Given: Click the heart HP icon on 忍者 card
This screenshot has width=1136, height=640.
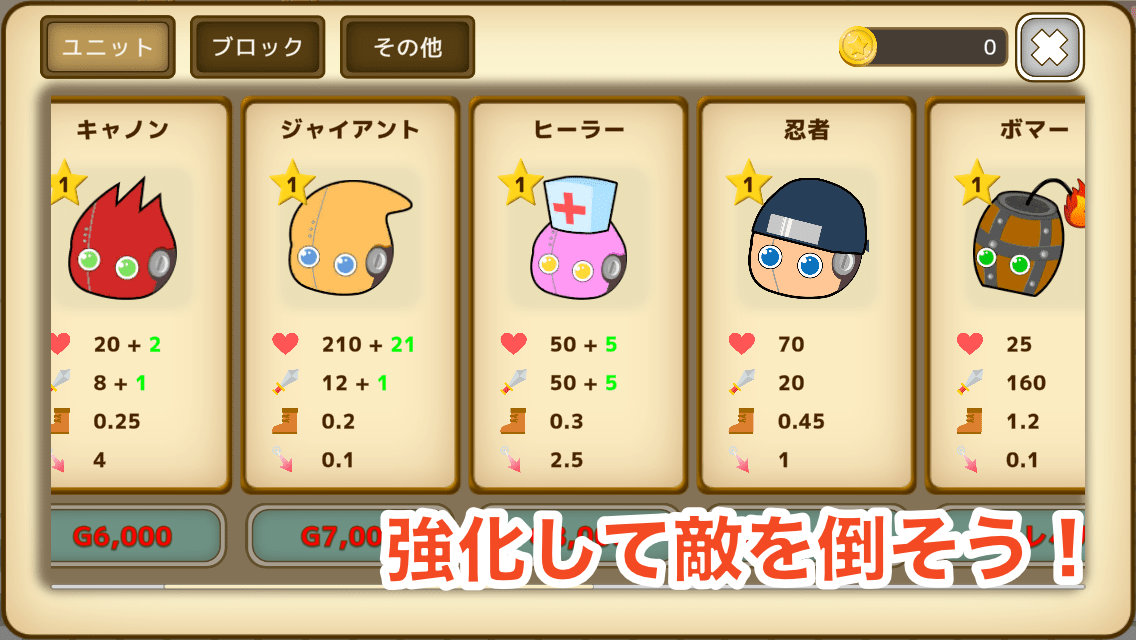Looking at the screenshot, I should pos(741,343).
